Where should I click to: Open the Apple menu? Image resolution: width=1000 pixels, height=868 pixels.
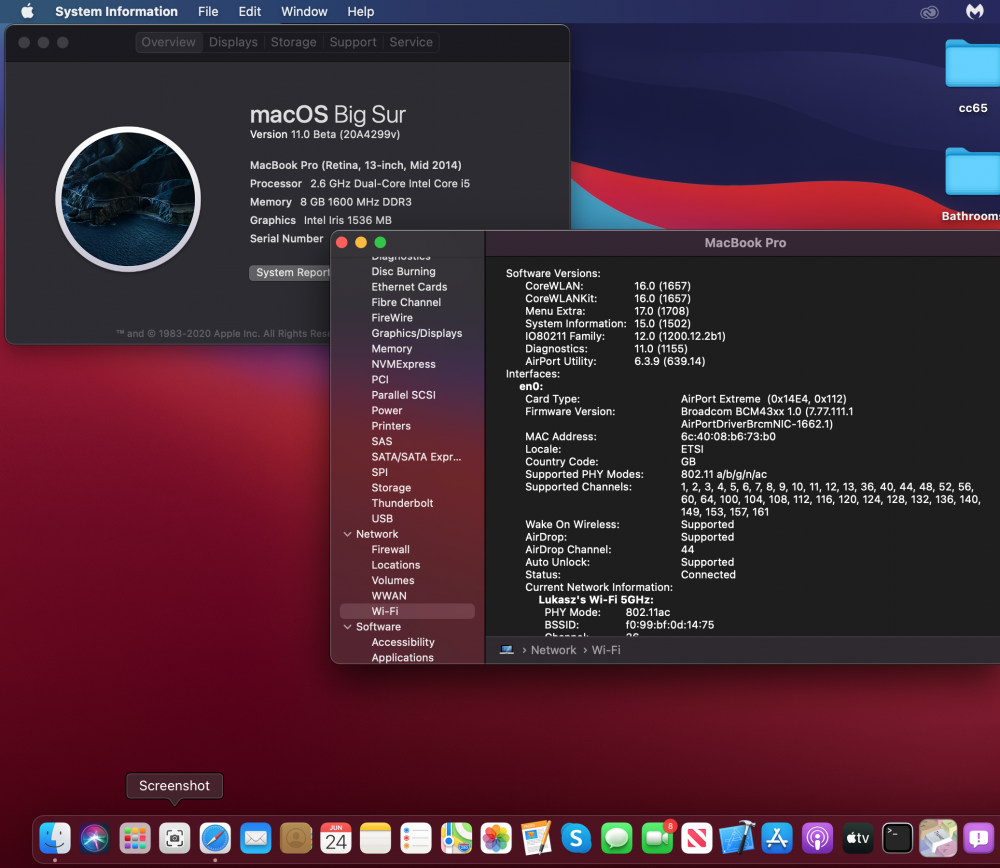[x=27, y=11]
